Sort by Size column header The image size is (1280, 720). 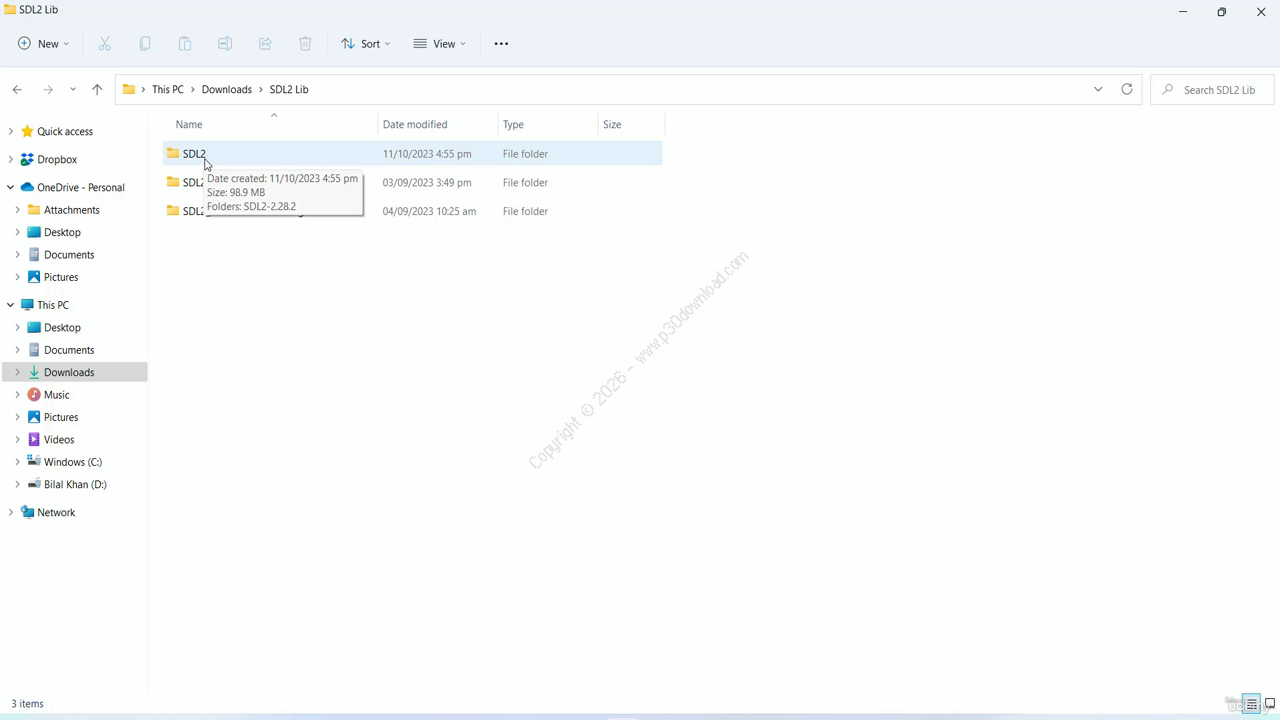[x=612, y=125]
